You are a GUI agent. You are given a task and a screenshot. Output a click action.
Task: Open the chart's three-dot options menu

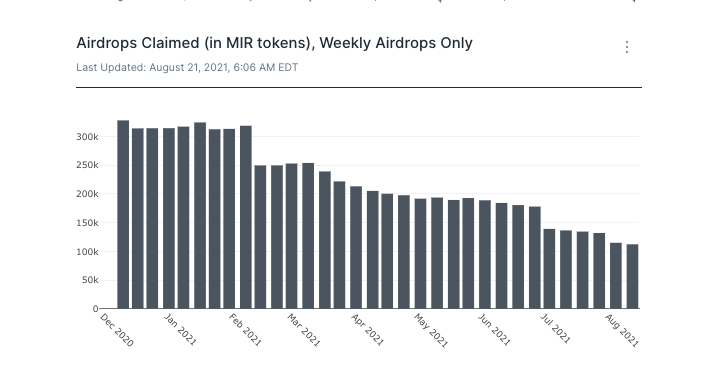tap(627, 47)
